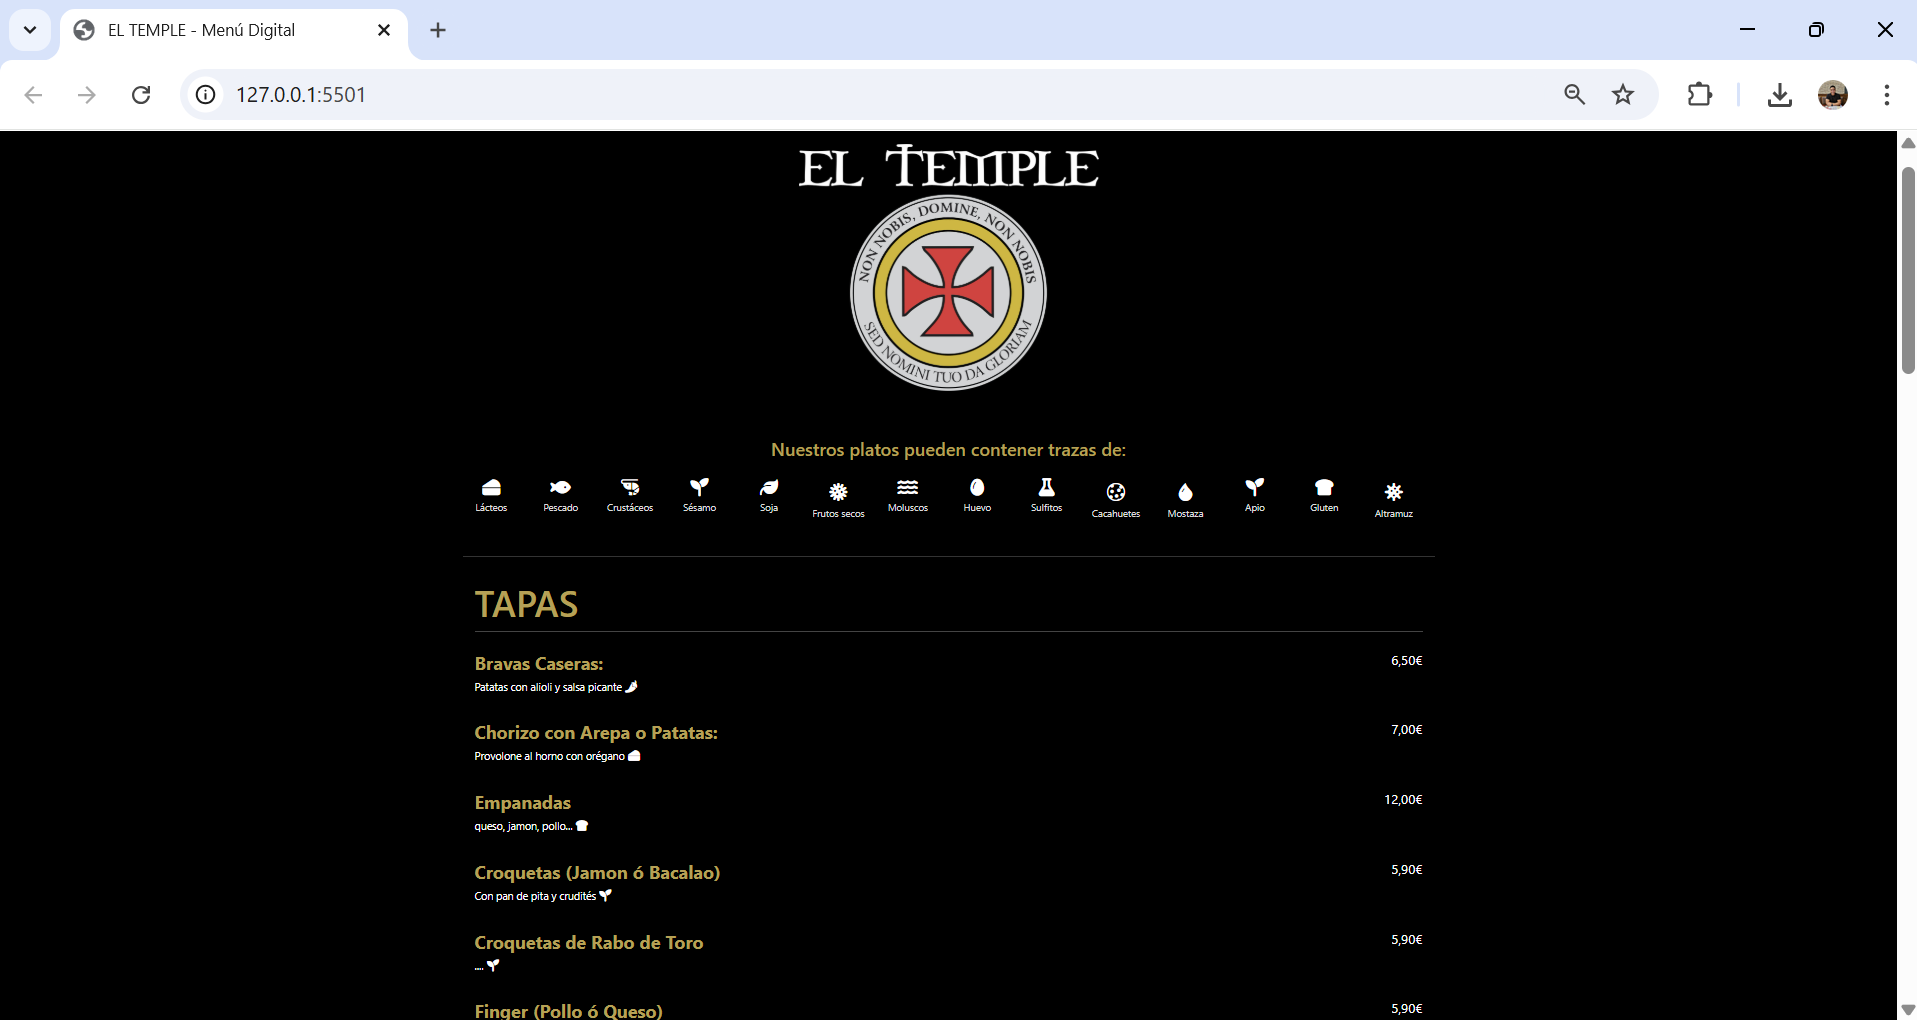This screenshot has width=1917, height=1020.
Task: Click the 5,90€ price of Croquetas de Rabo de Toro
Action: tap(1406, 940)
